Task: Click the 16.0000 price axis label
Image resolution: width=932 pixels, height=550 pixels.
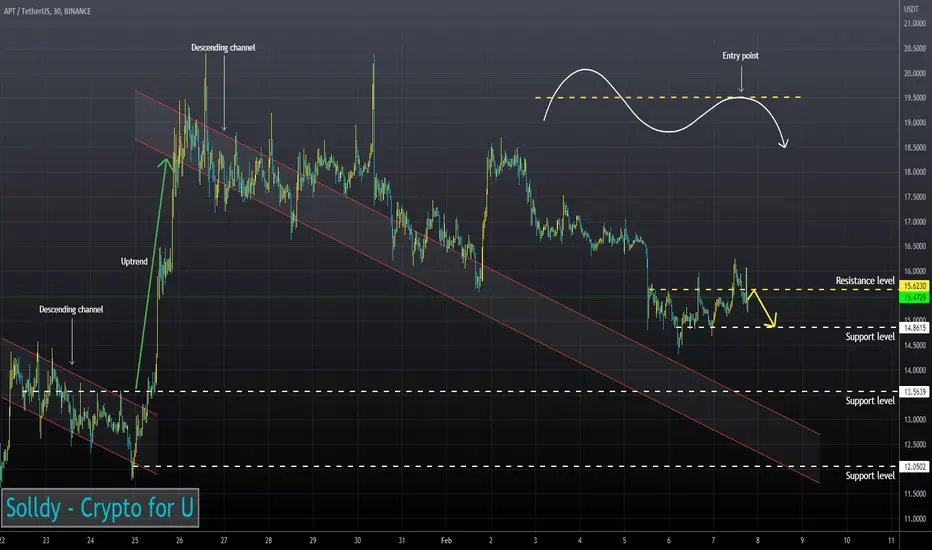Action: (x=915, y=271)
